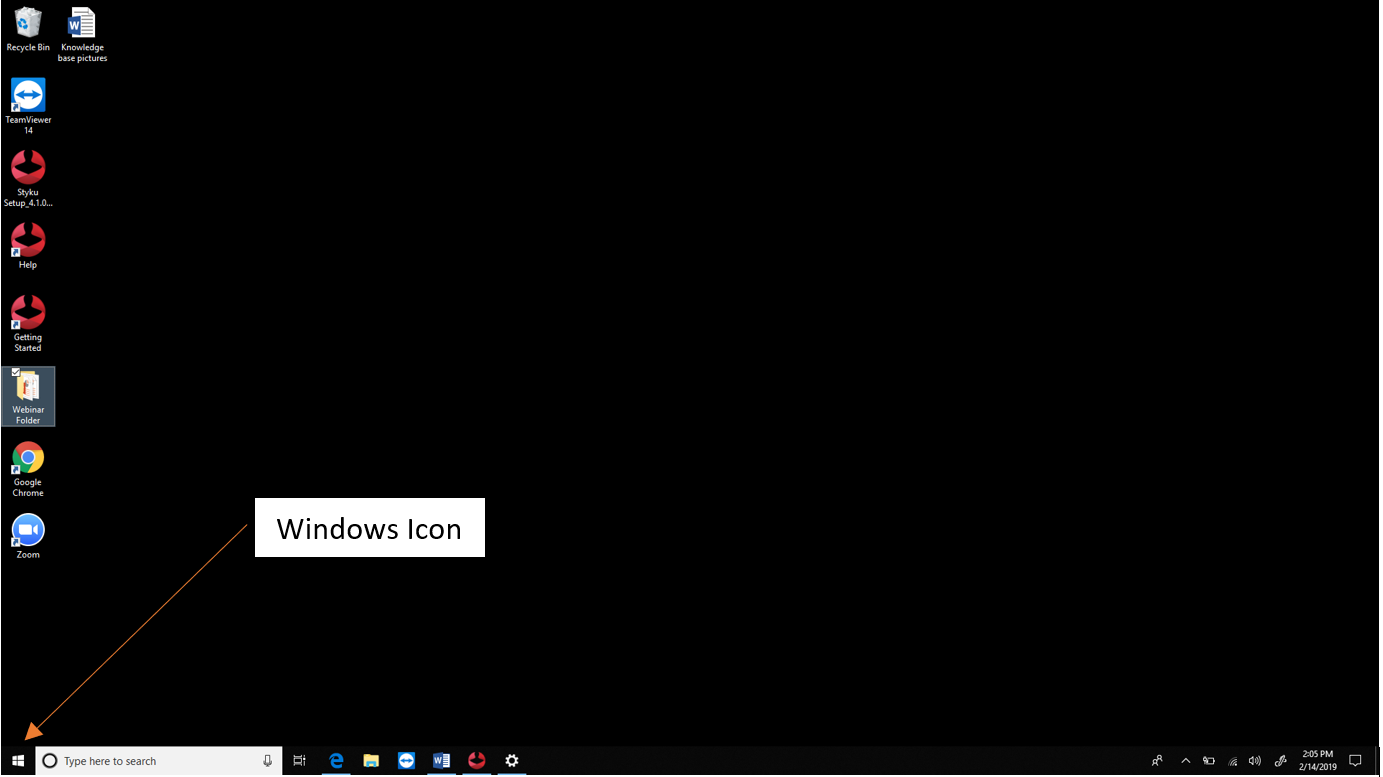Expand the hidden system tray icons
Screen dimensions: 1383x777
click(x=1185, y=761)
